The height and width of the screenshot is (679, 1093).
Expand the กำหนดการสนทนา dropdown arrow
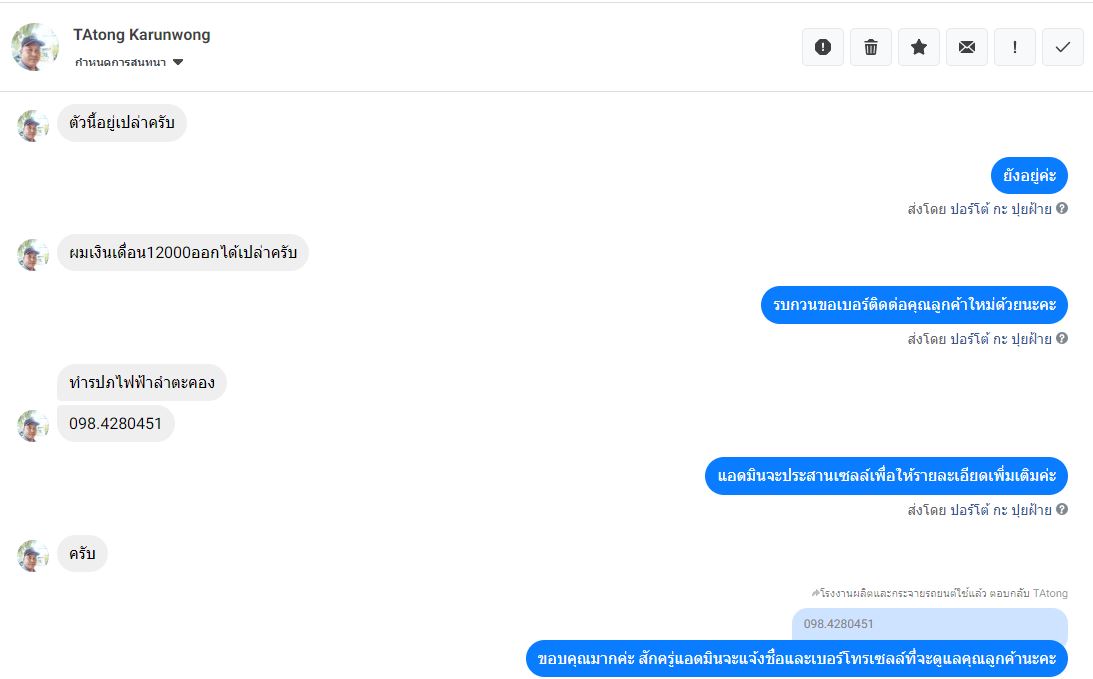[178, 62]
